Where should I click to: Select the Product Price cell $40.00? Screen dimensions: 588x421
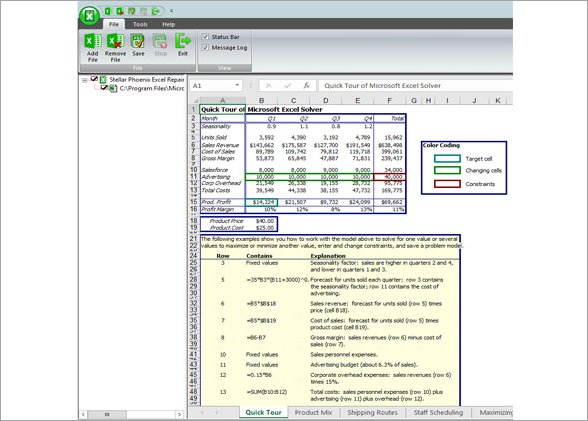261,221
